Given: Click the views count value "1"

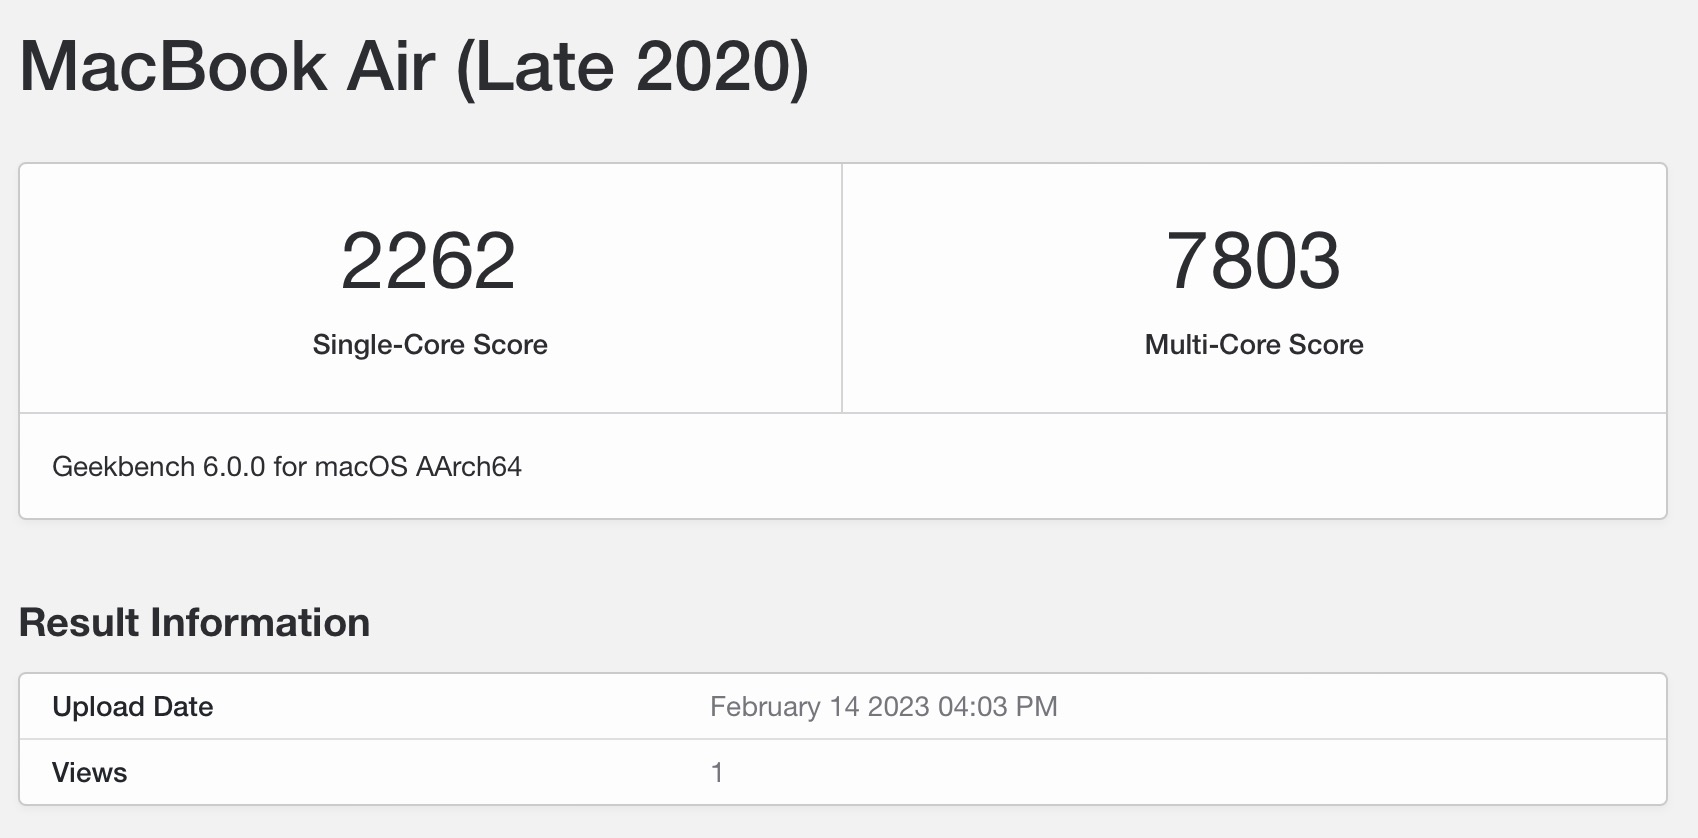Looking at the screenshot, I should click(717, 773).
